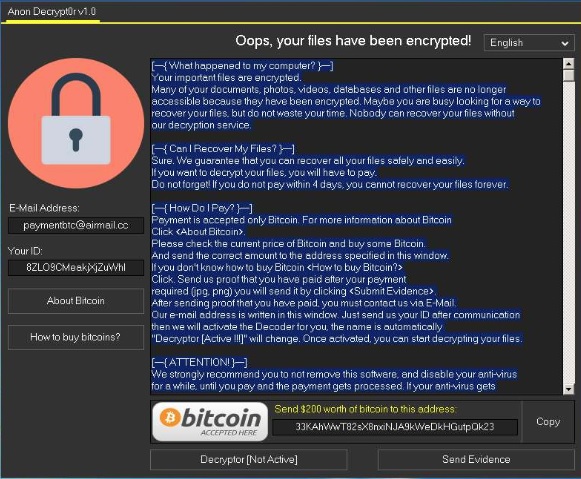The image size is (581, 479).
Task: Click the Bitcoin accepted here logo
Action: pos(210,422)
